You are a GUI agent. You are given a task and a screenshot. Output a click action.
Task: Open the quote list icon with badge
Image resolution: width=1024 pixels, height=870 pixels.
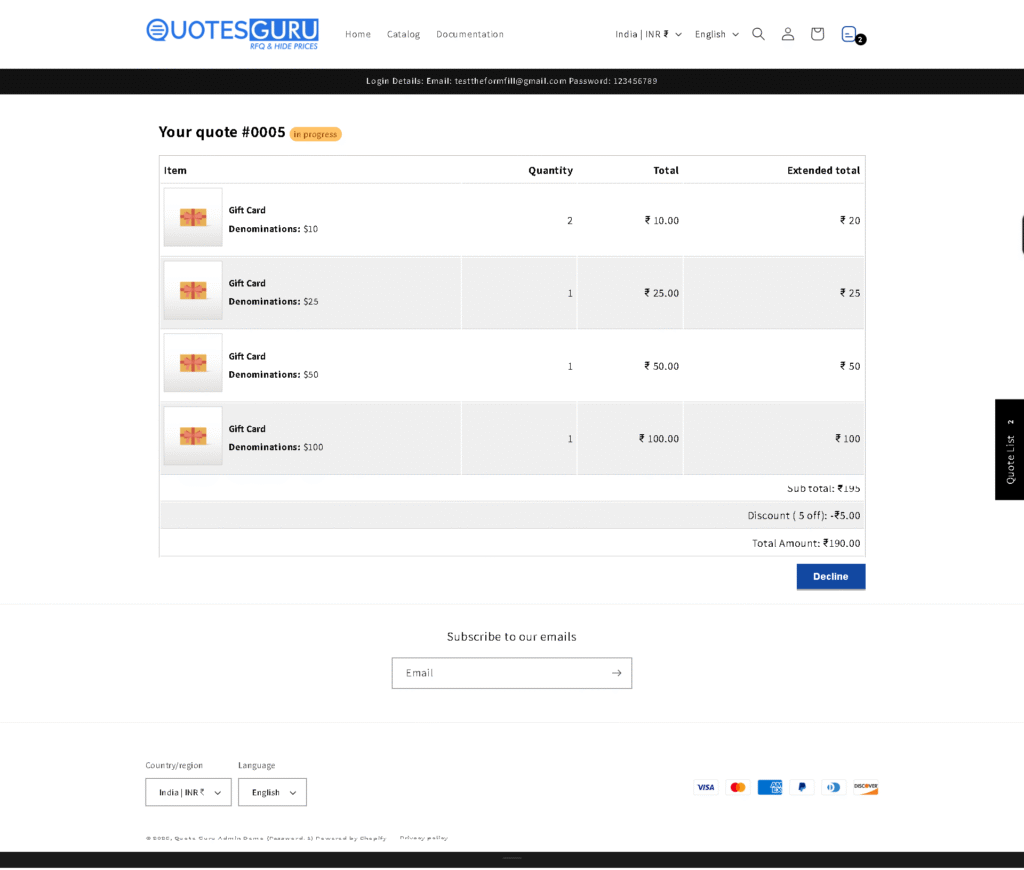[x=850, y=34]
